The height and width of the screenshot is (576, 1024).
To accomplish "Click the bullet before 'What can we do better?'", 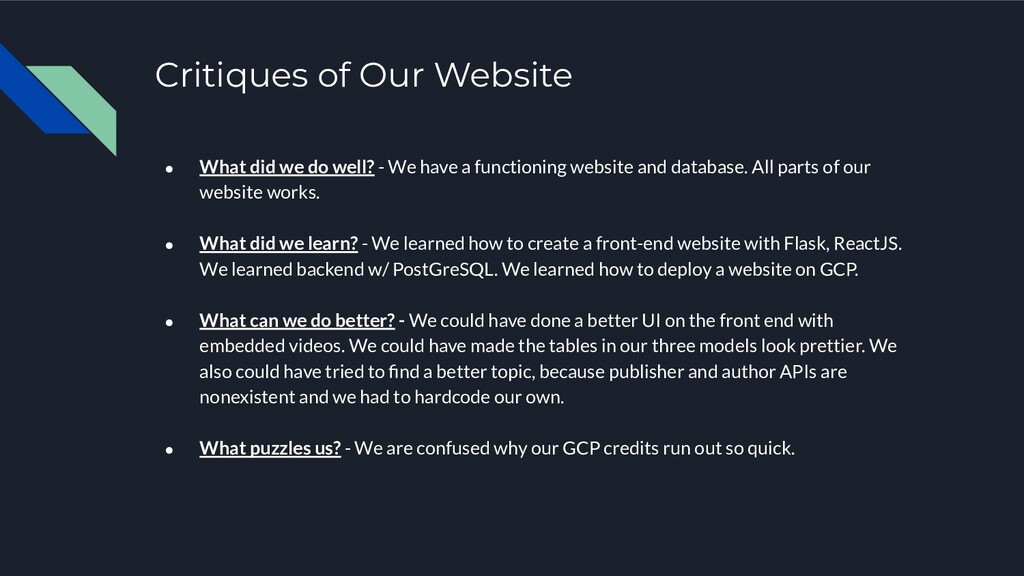I will coord(169,322).
